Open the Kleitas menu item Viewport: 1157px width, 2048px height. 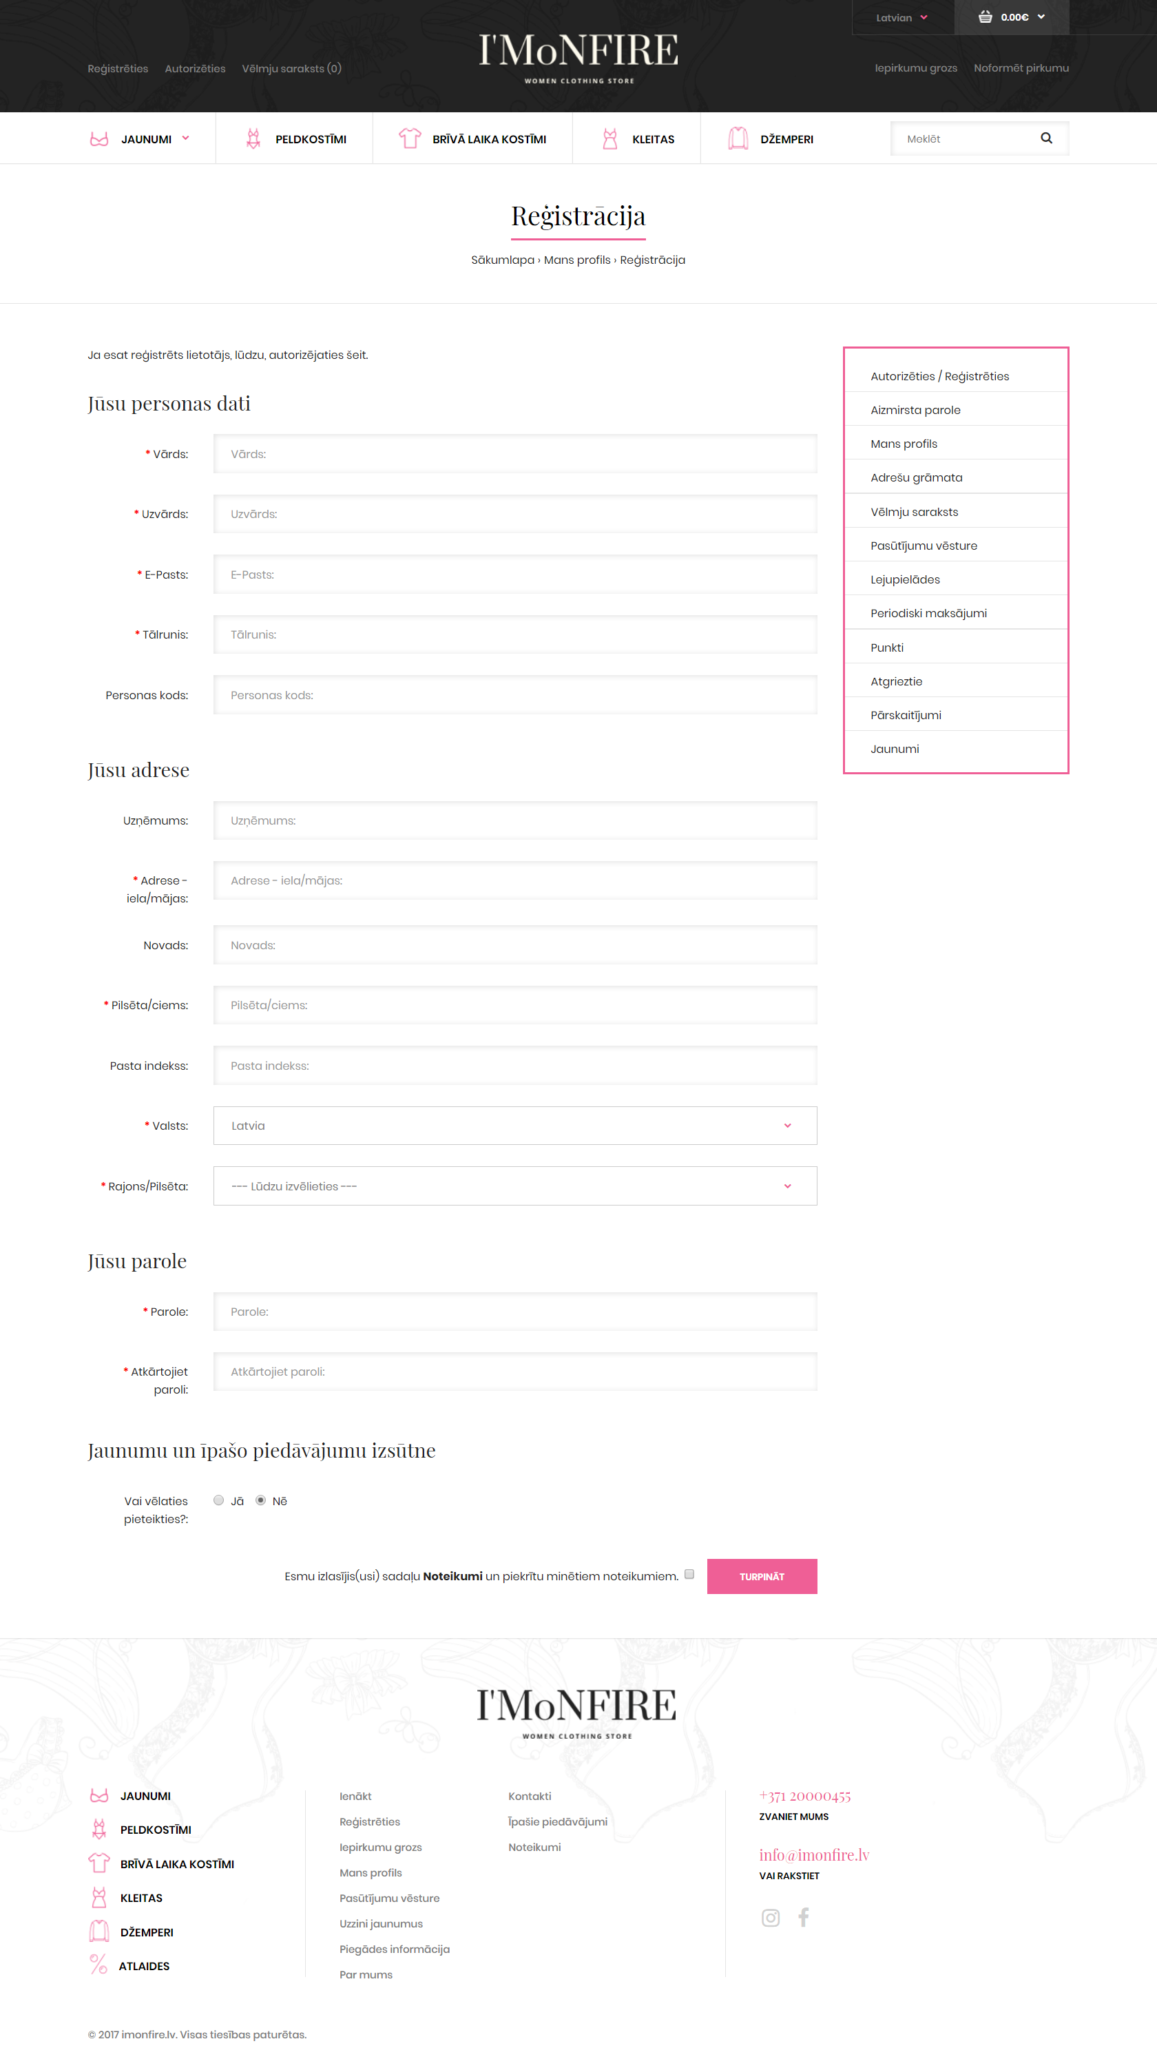tap(652, 140)
